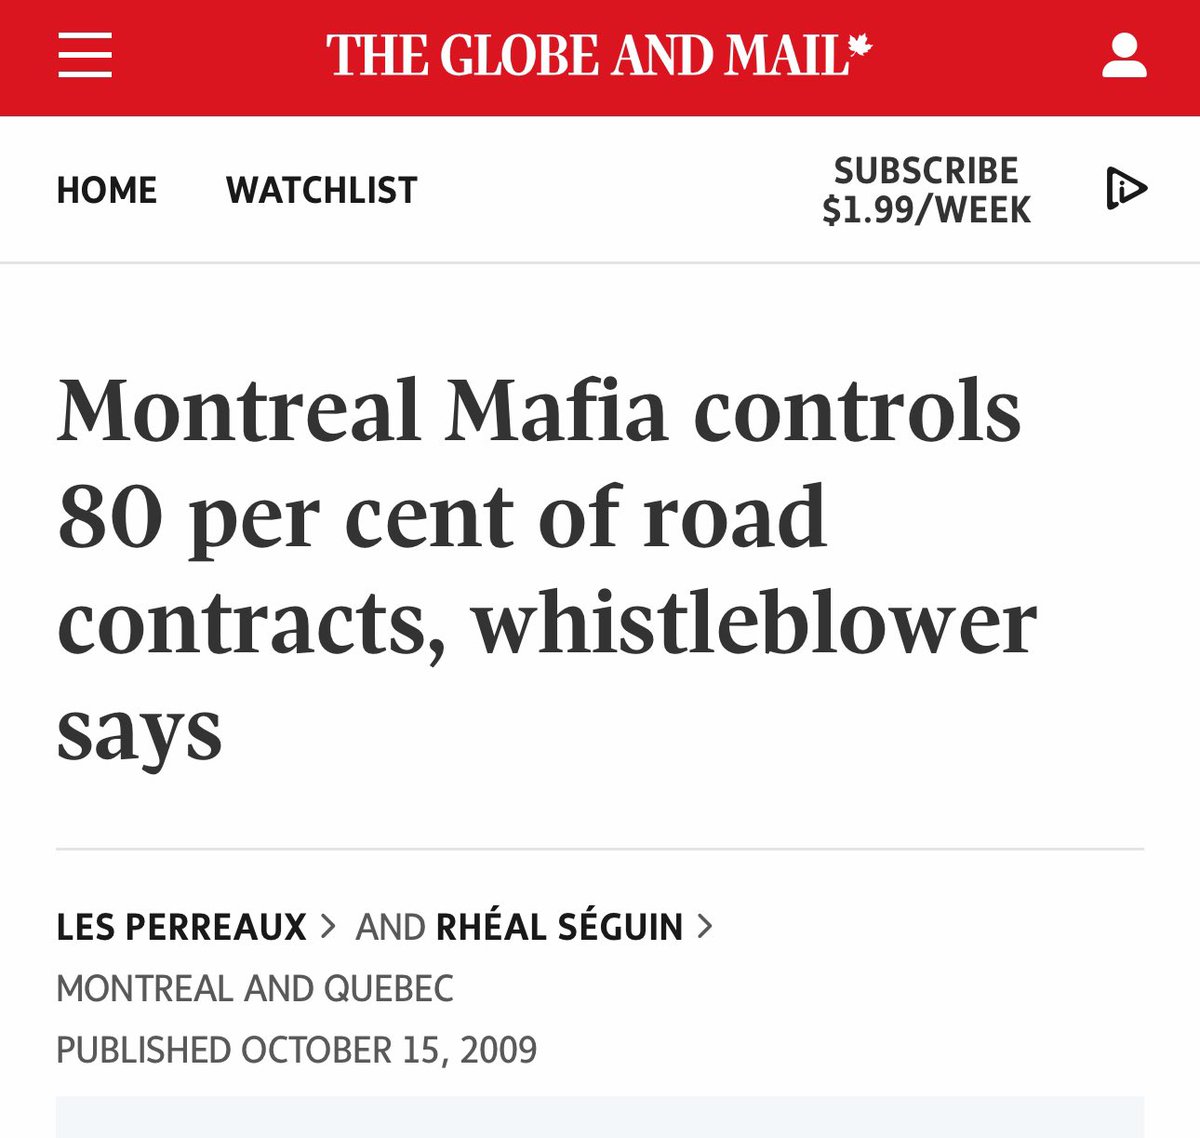This screenshot has width=1200, height=1138.
Task: Click the grey box below the date
Action: [600, 1117]
